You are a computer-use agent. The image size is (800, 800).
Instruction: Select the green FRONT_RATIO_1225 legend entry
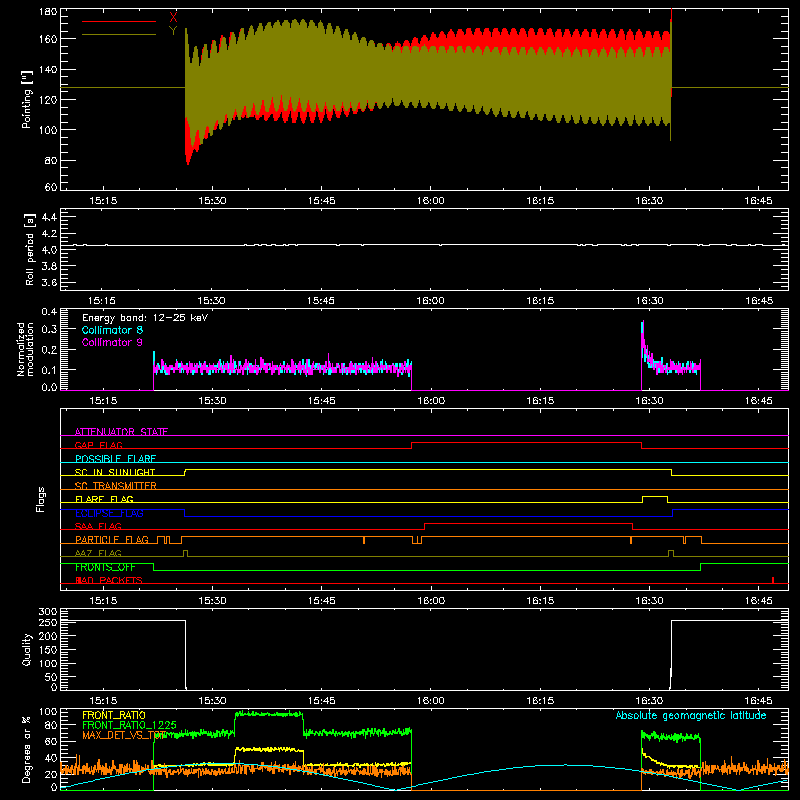tap(130, 725)
